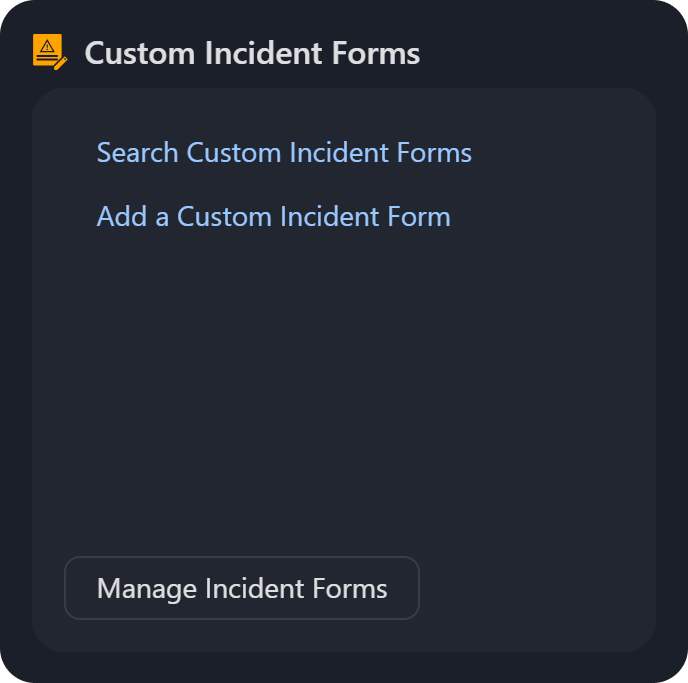This screenshot has height=683, width=688.
Task: Choose Manage Incident Forms at the card bottom
Action: pyautogui.click(x=242, y=588)
